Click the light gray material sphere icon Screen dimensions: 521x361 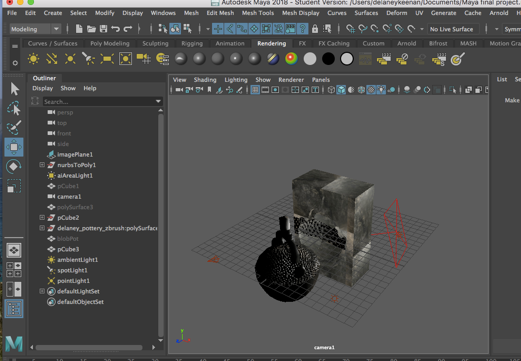(310, 59)
